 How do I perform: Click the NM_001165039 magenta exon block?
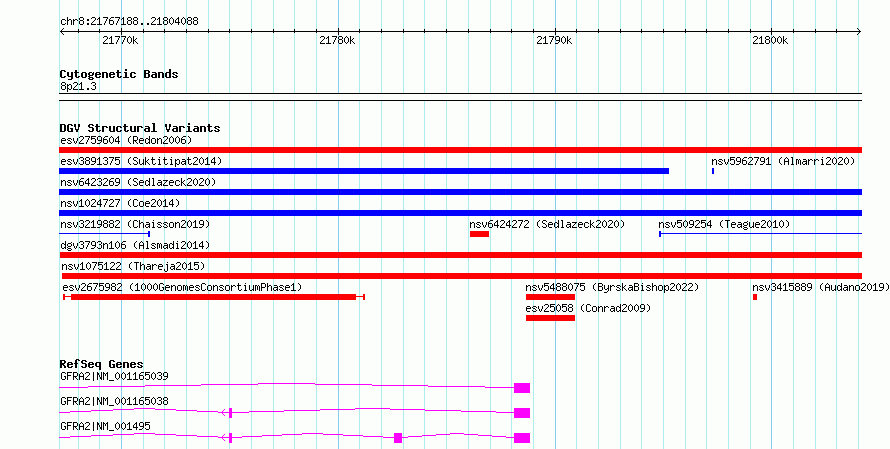click(x=522, y=388)
